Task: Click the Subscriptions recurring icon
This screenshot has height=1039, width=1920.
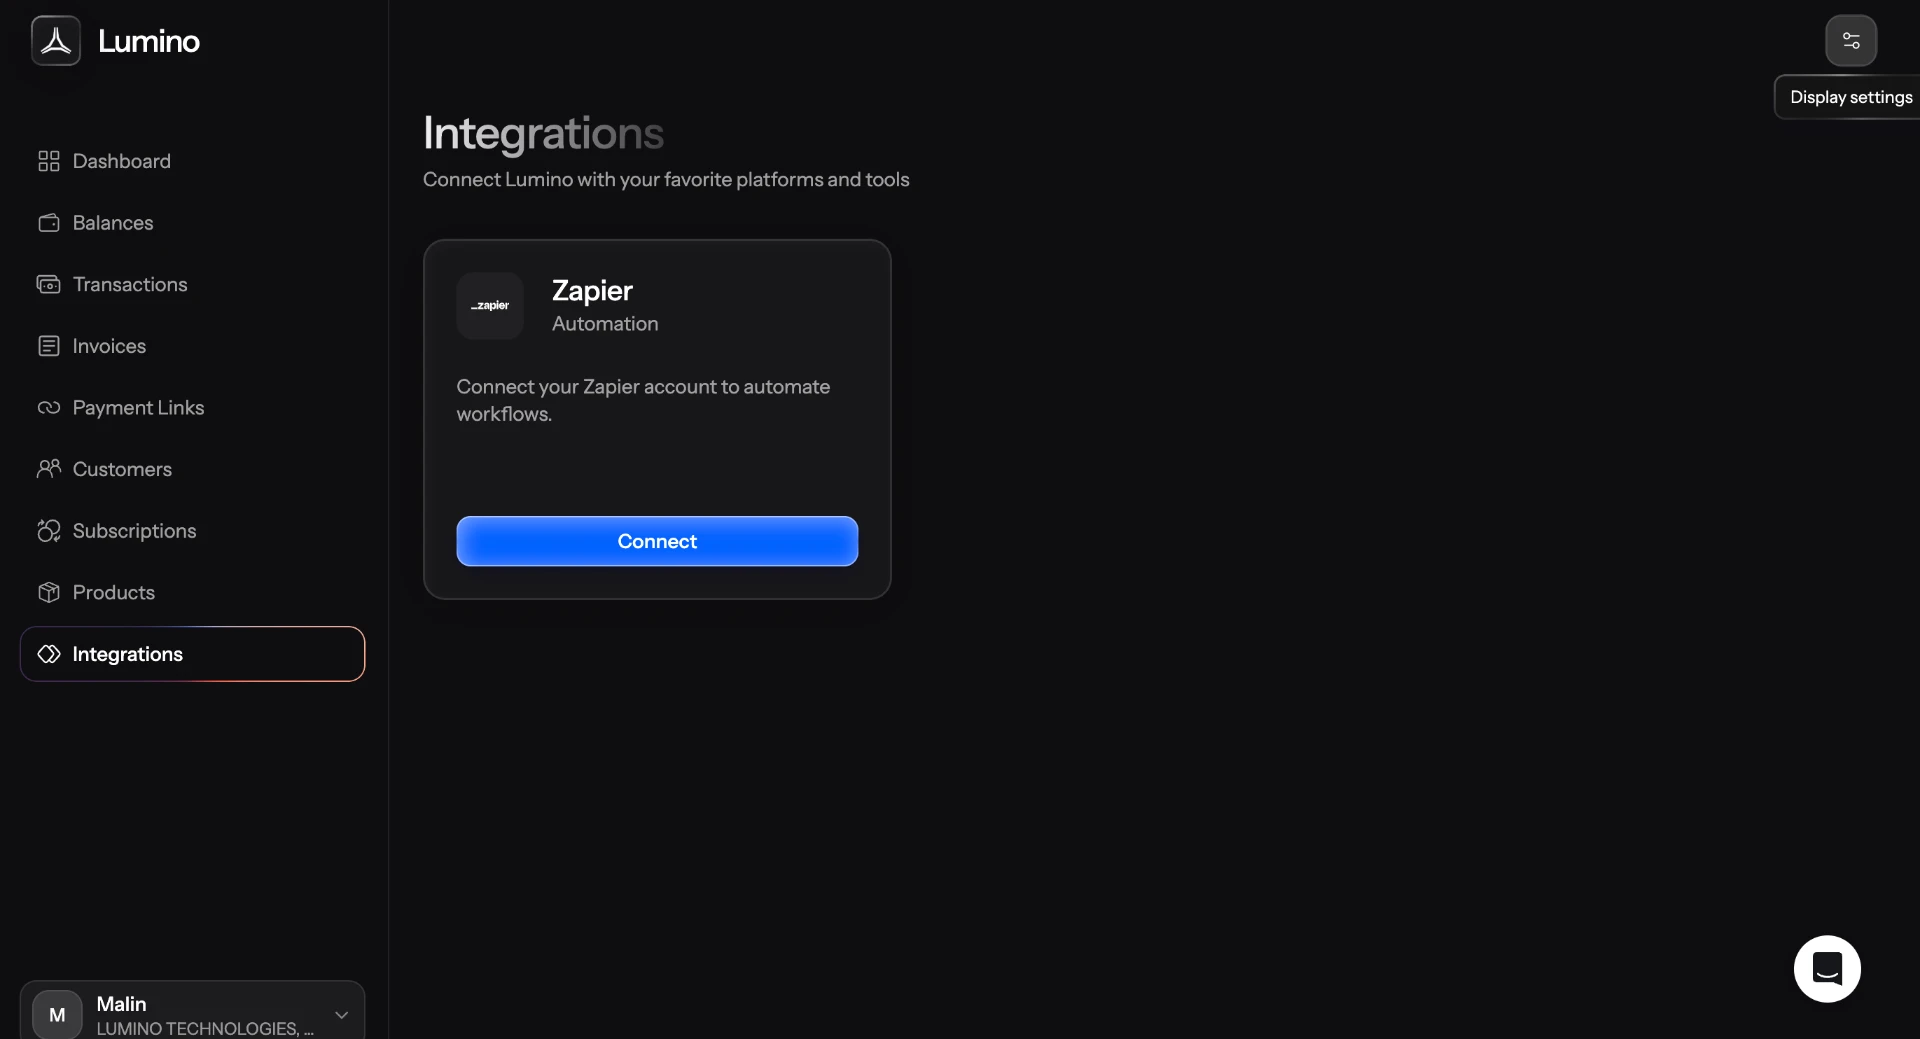Action: point(49,531)
